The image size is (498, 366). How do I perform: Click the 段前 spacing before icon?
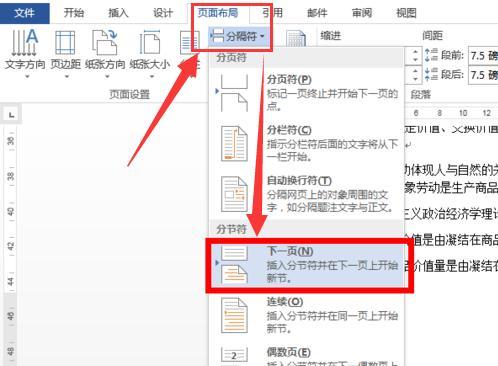pyautogui.click(x=431, y=55)
